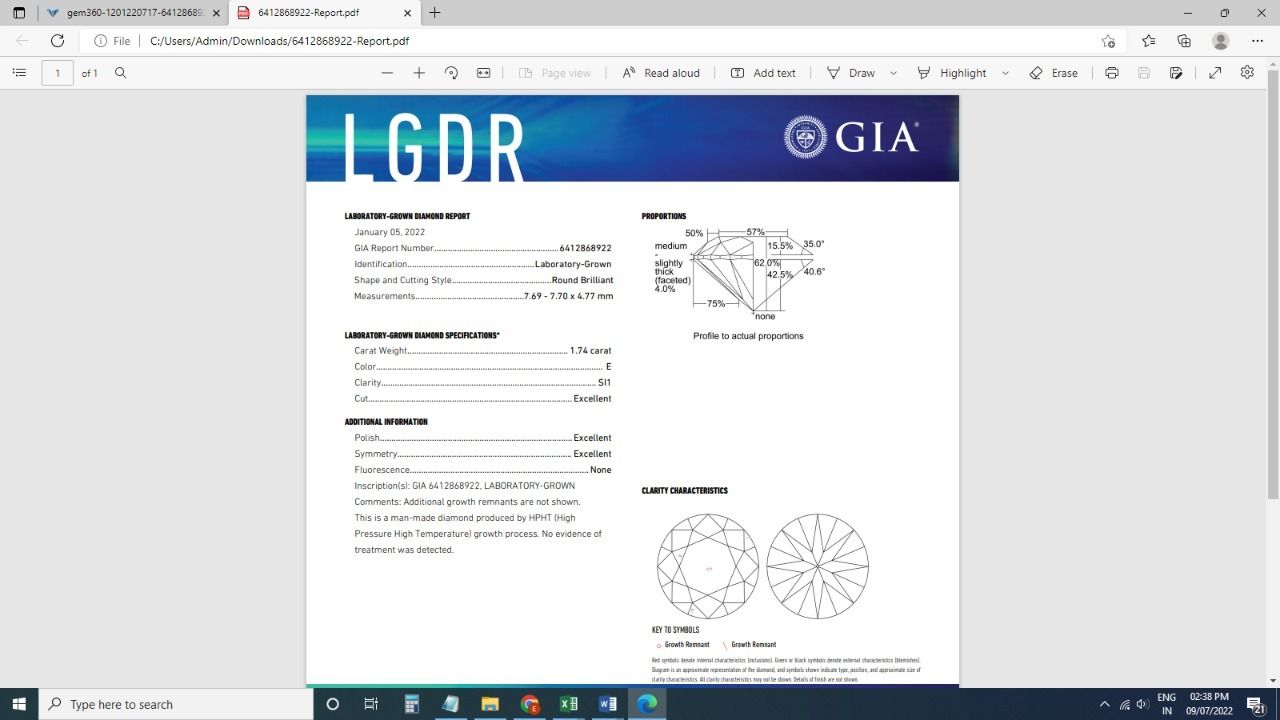The height and width of the screenshot is (720, 1280).
Task: Click the proportions profile diagram
Action: pyautogui.click(x=740, y=275)
